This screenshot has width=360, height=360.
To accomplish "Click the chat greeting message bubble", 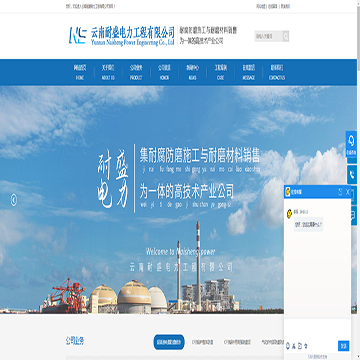I will [308, 224].
